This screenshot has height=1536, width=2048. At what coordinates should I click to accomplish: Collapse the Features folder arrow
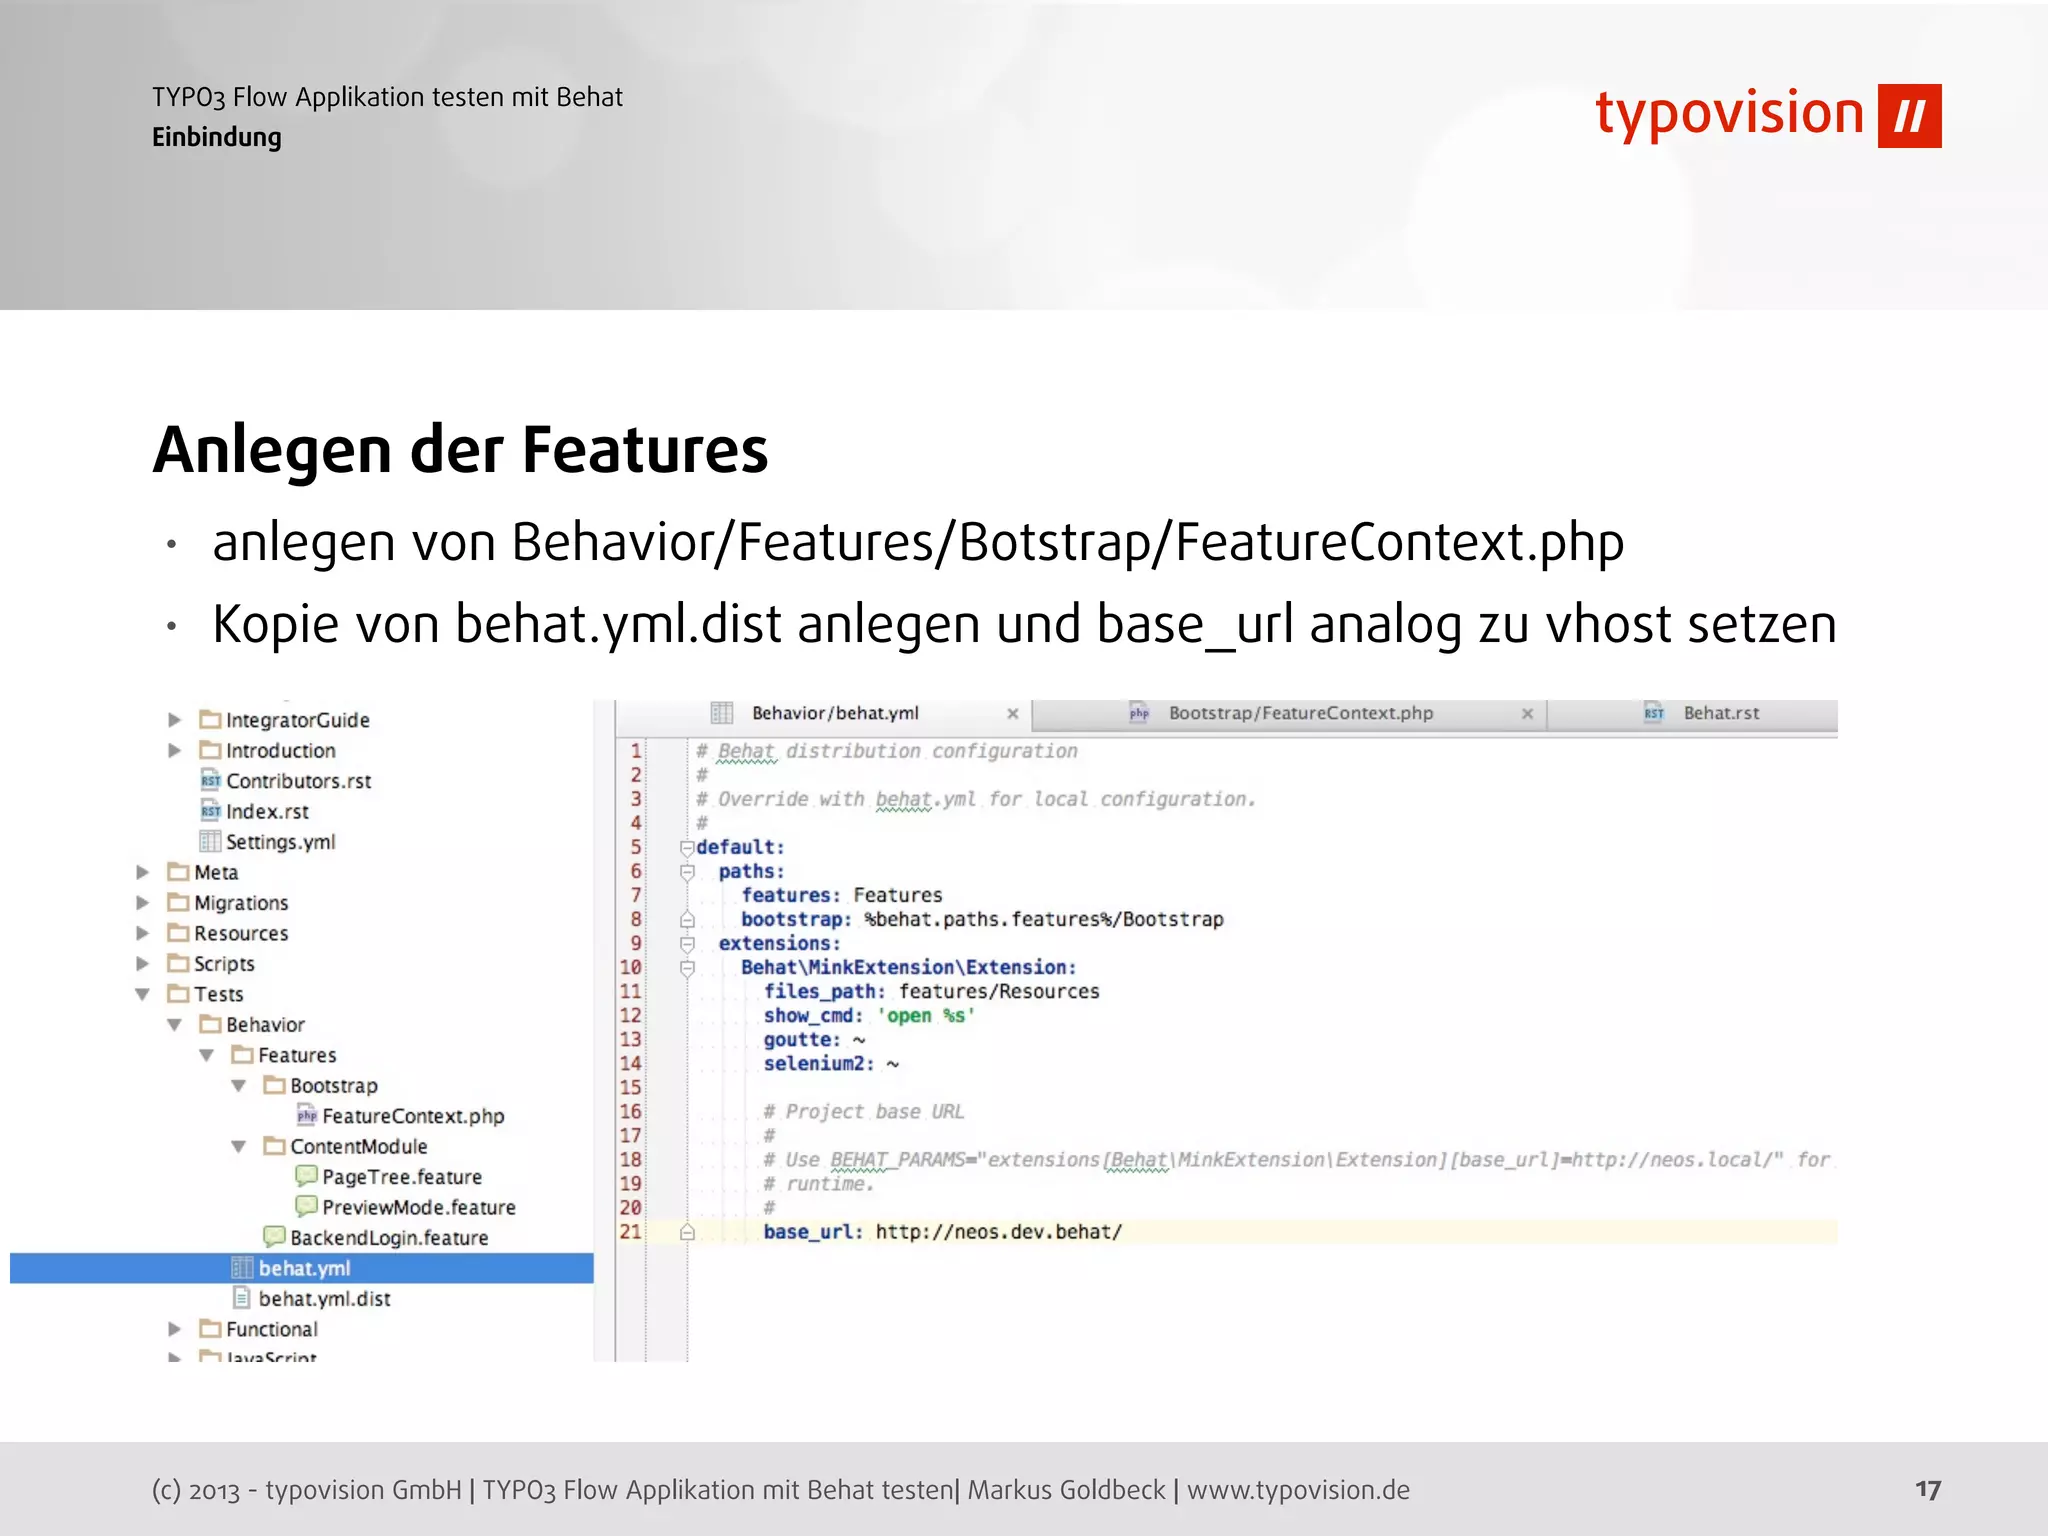point(206,1055)
